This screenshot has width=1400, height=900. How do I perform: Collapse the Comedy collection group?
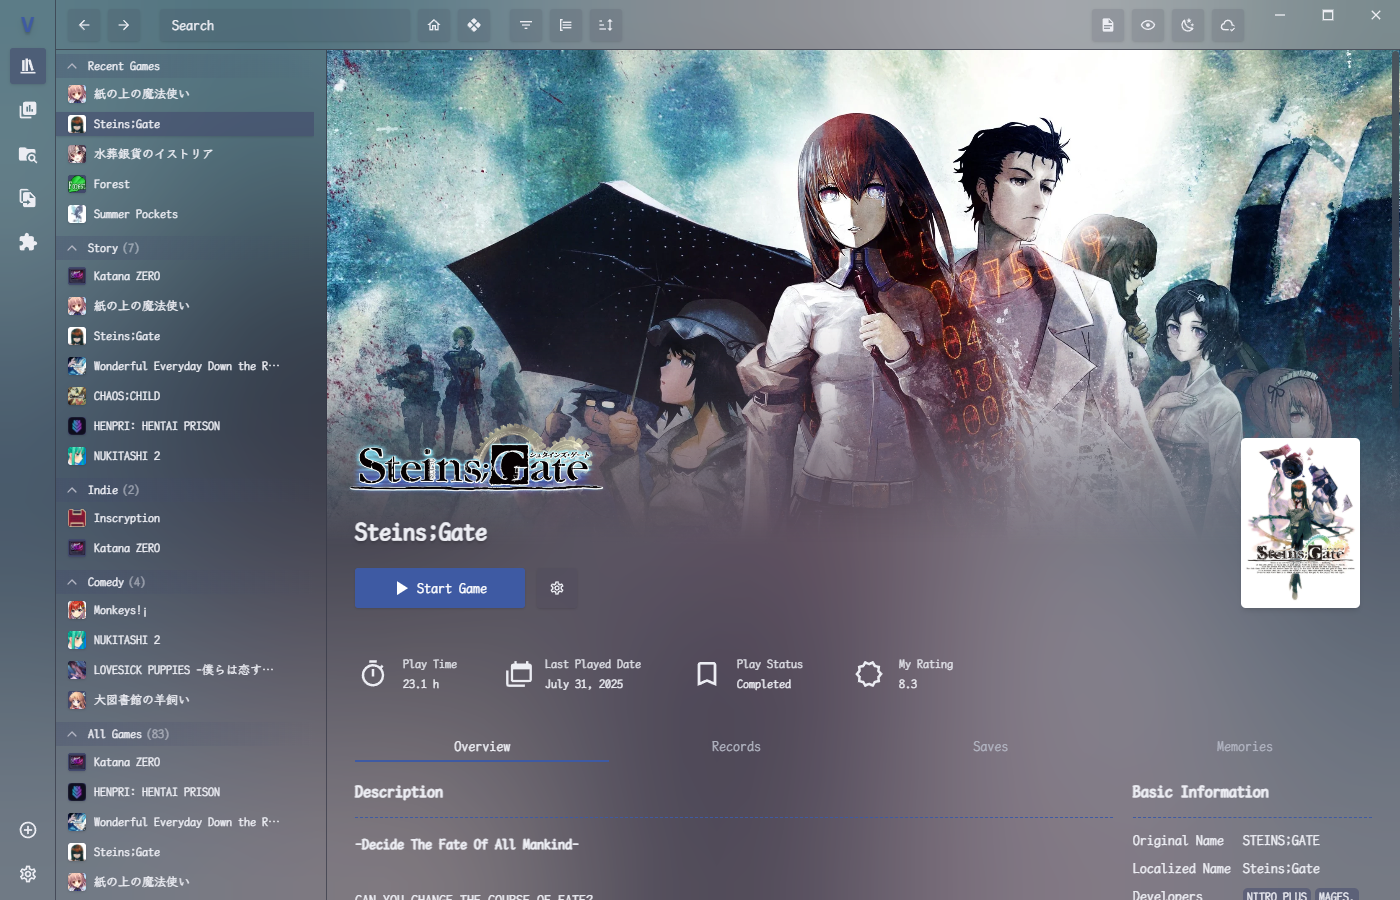click(x=72, y=582)
